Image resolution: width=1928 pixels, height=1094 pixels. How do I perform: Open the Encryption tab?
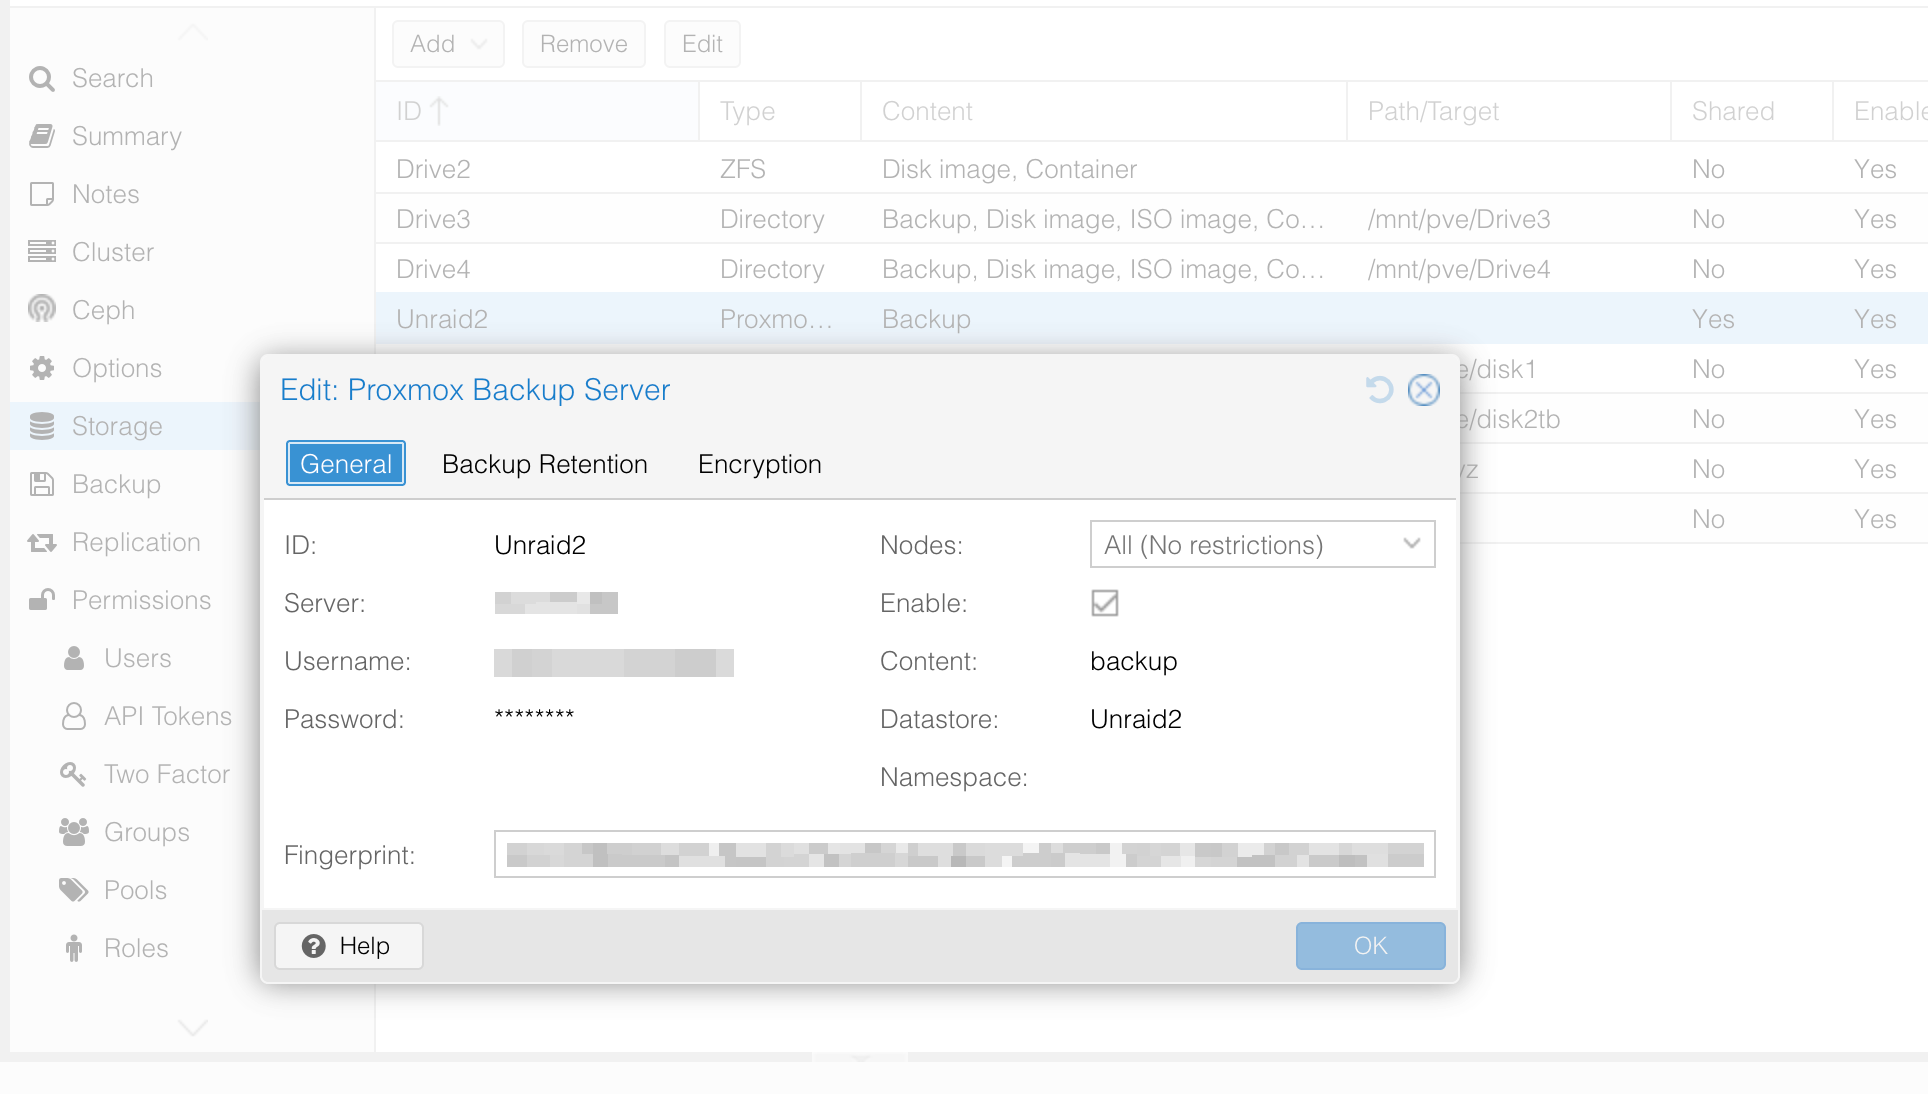(x=759, y=463)
